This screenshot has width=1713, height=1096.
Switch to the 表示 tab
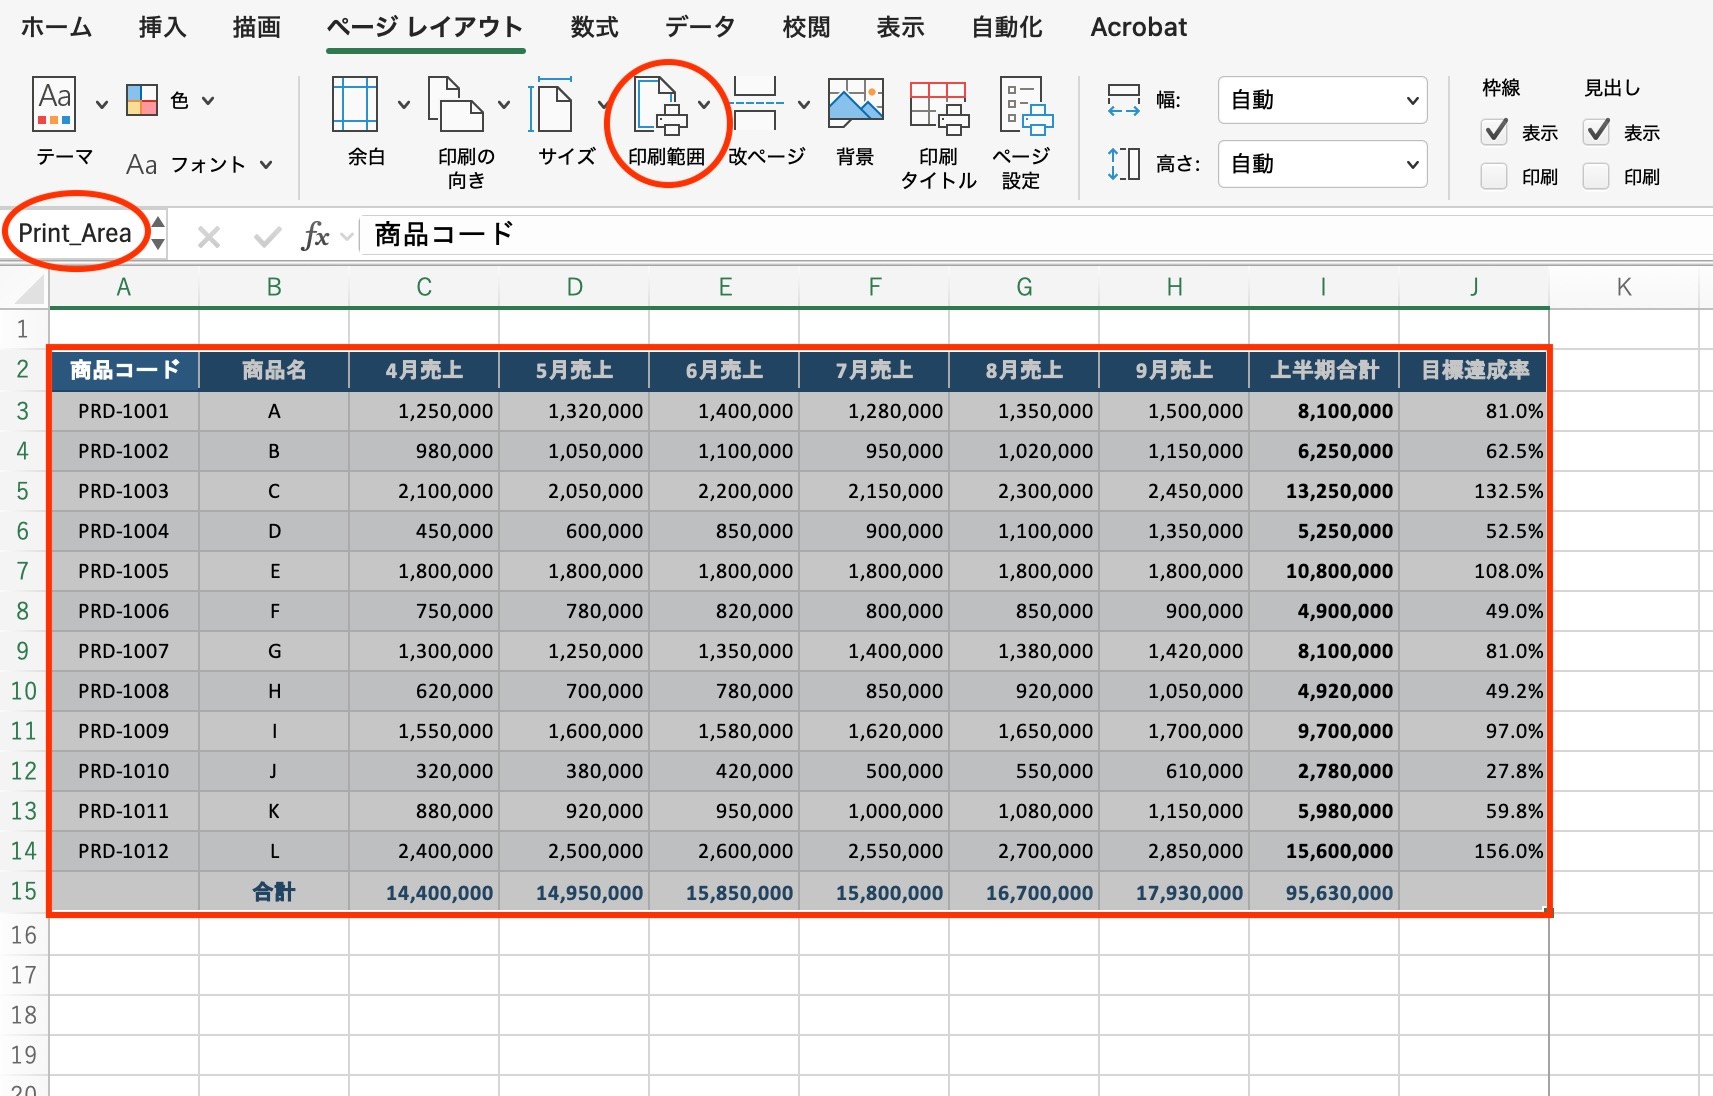click(900, 27)
